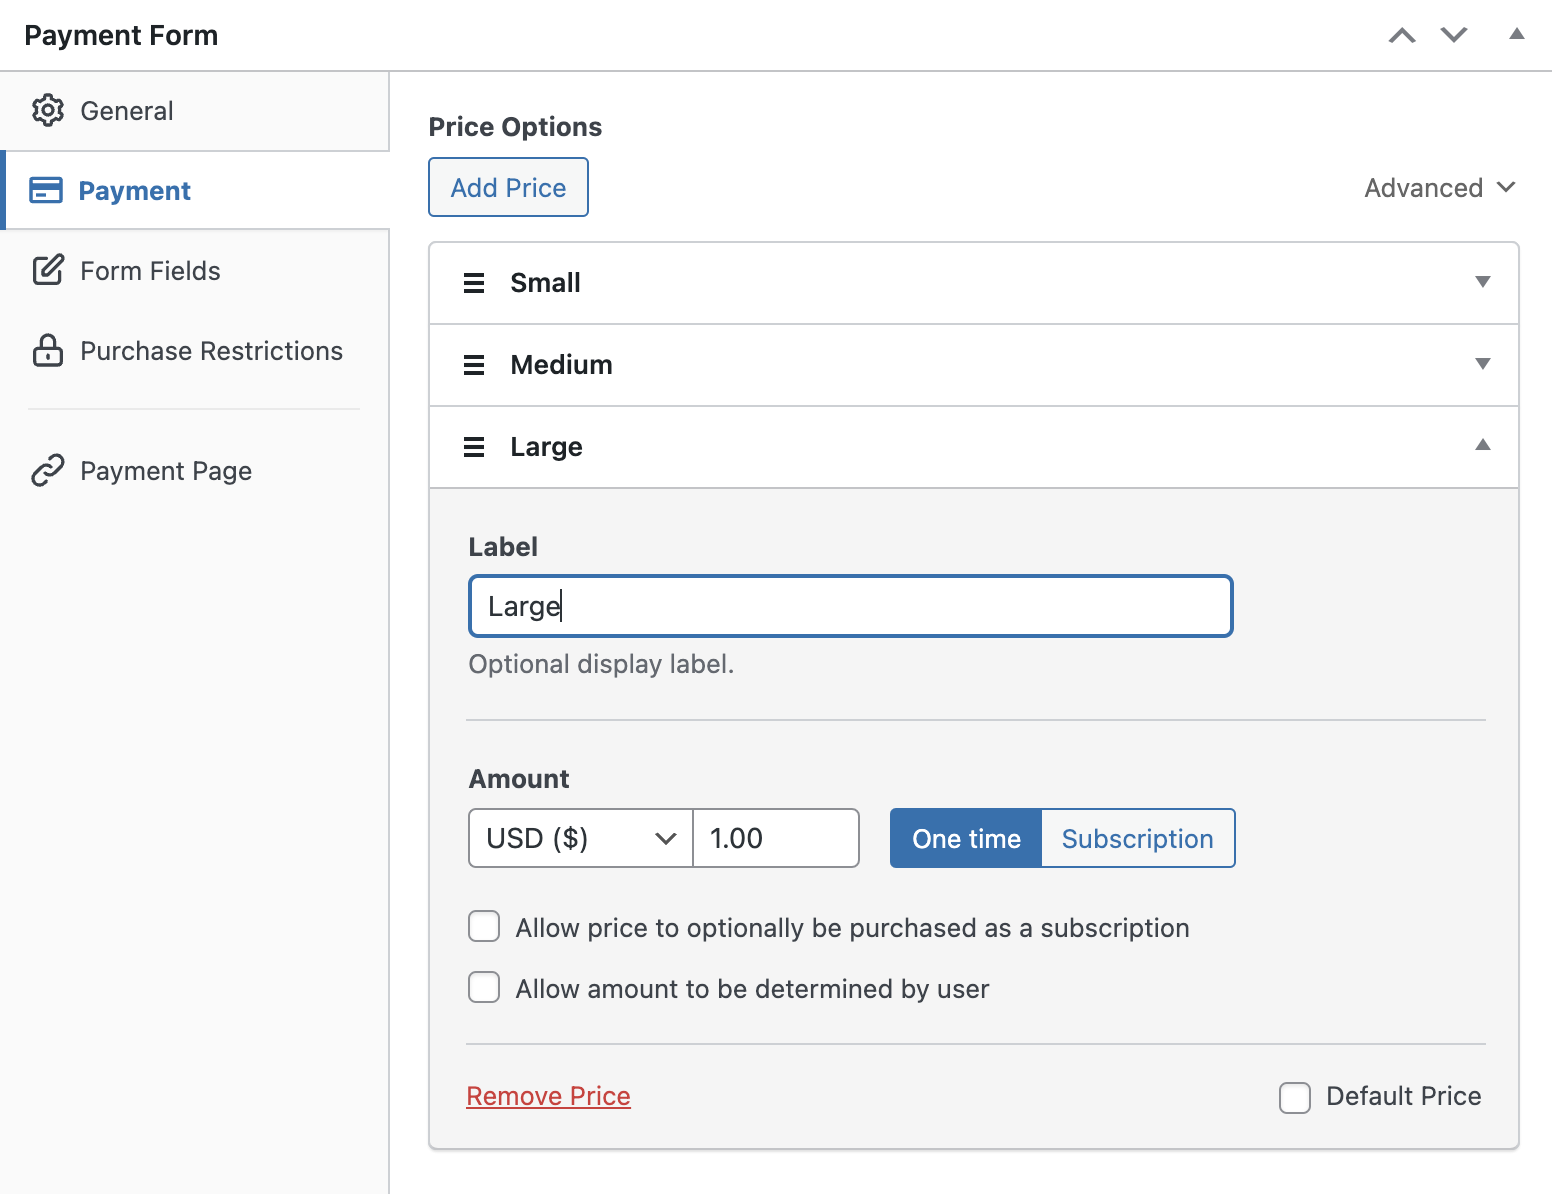Click the Payment Page link icon
The height and width of the screenshot is (1194, 1552).
[x=47, y=470]
